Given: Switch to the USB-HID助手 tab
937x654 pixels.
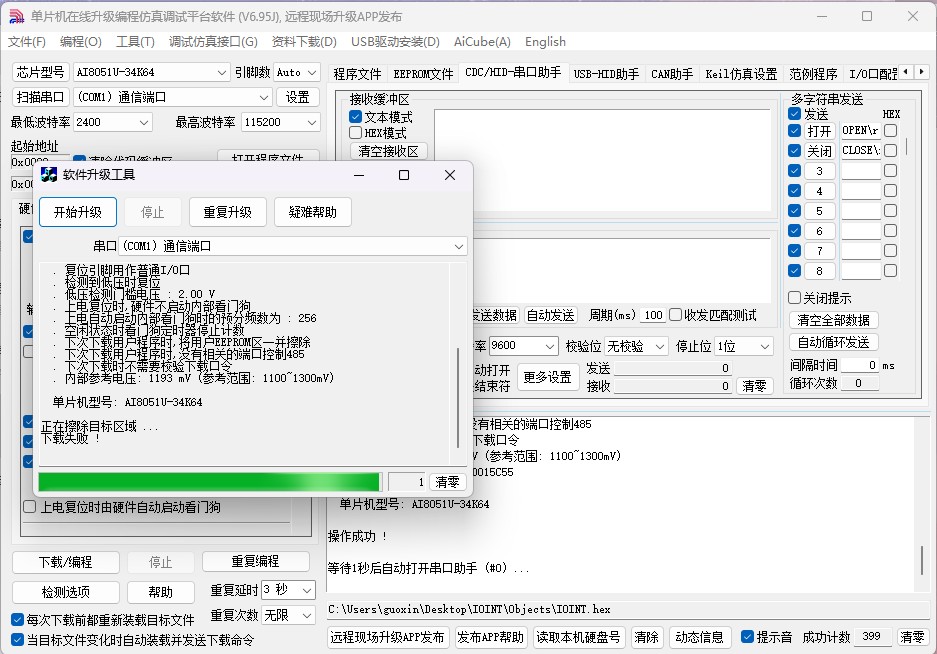Looking at the screenshot, I should point(606,74).
